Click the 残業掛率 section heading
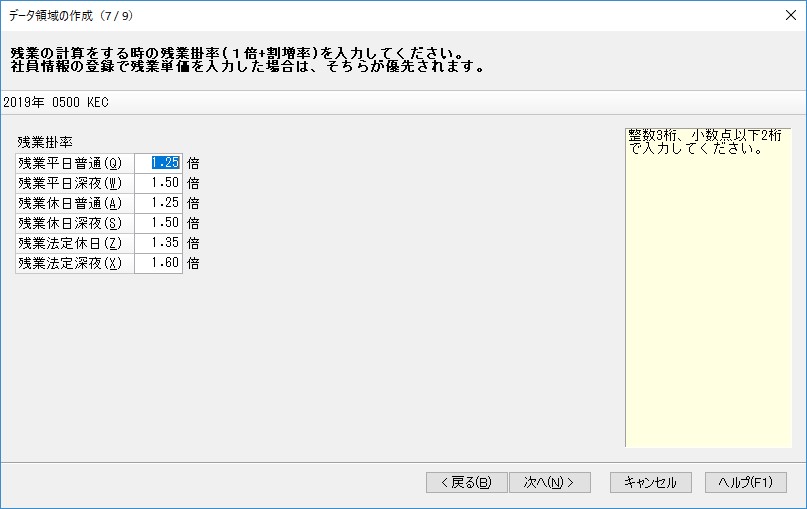Screen dimensions: 807x509 pos(45,142)
